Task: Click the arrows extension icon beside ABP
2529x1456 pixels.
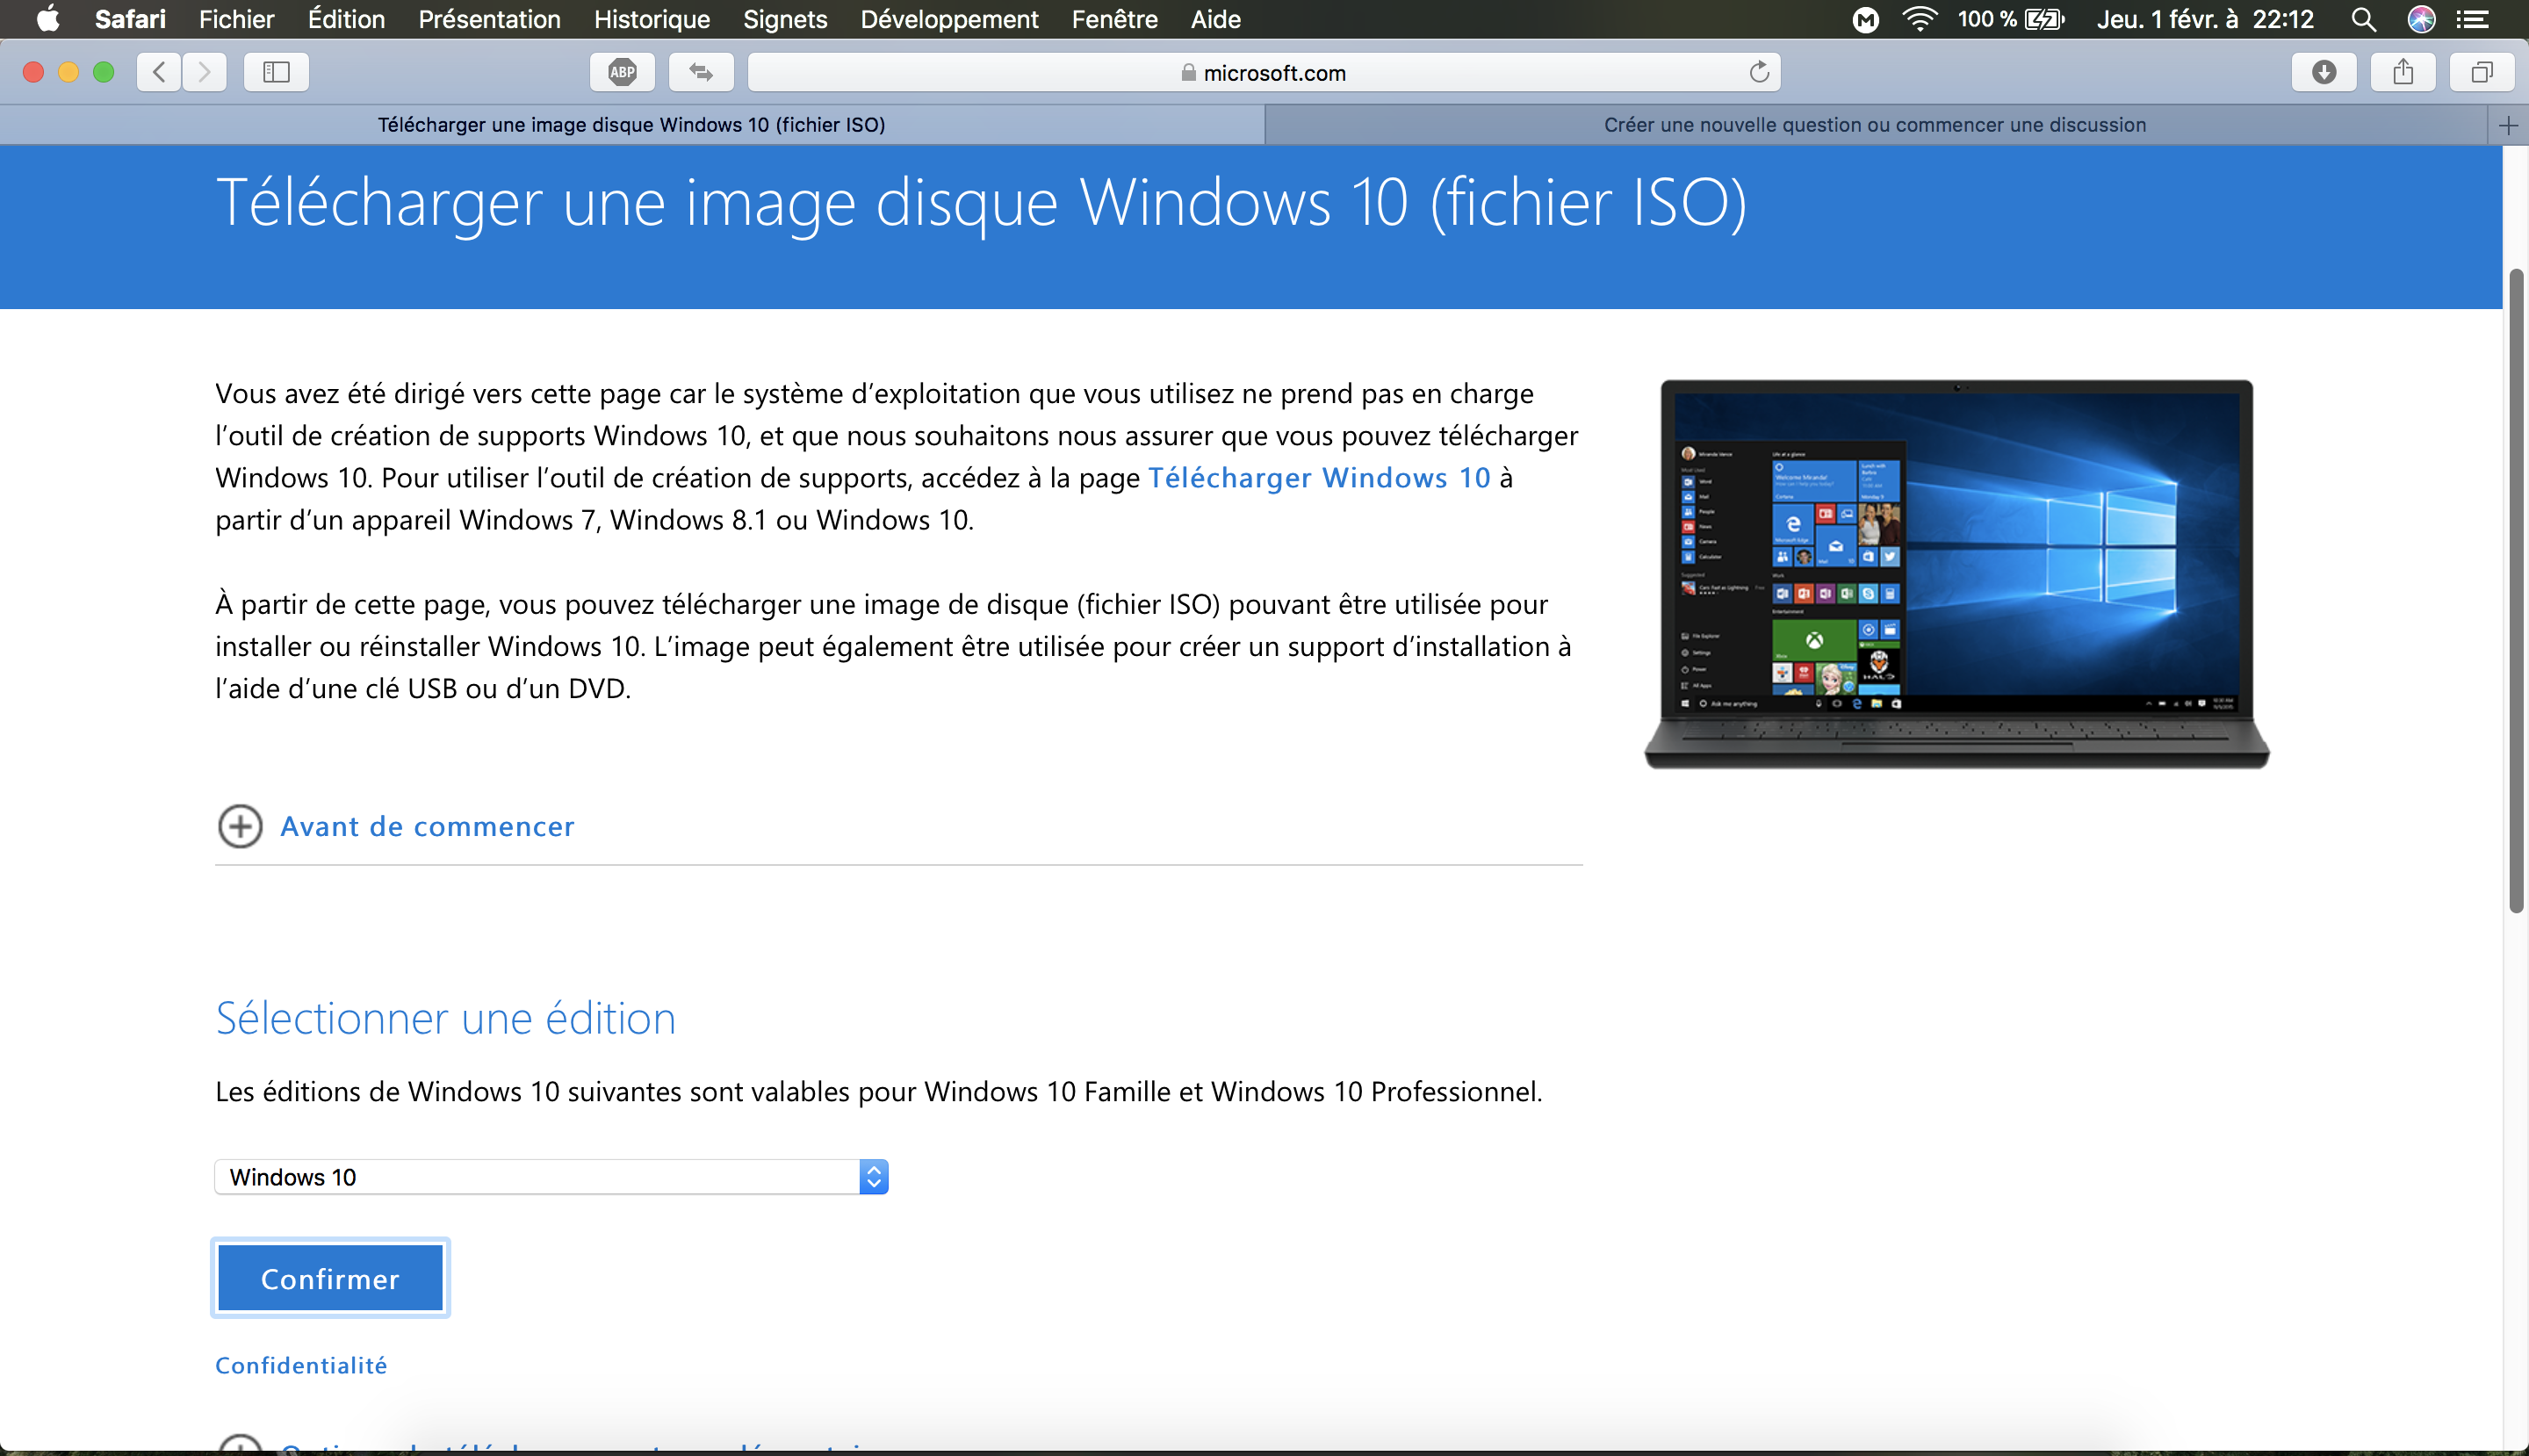Action: [x=701, y=72]
